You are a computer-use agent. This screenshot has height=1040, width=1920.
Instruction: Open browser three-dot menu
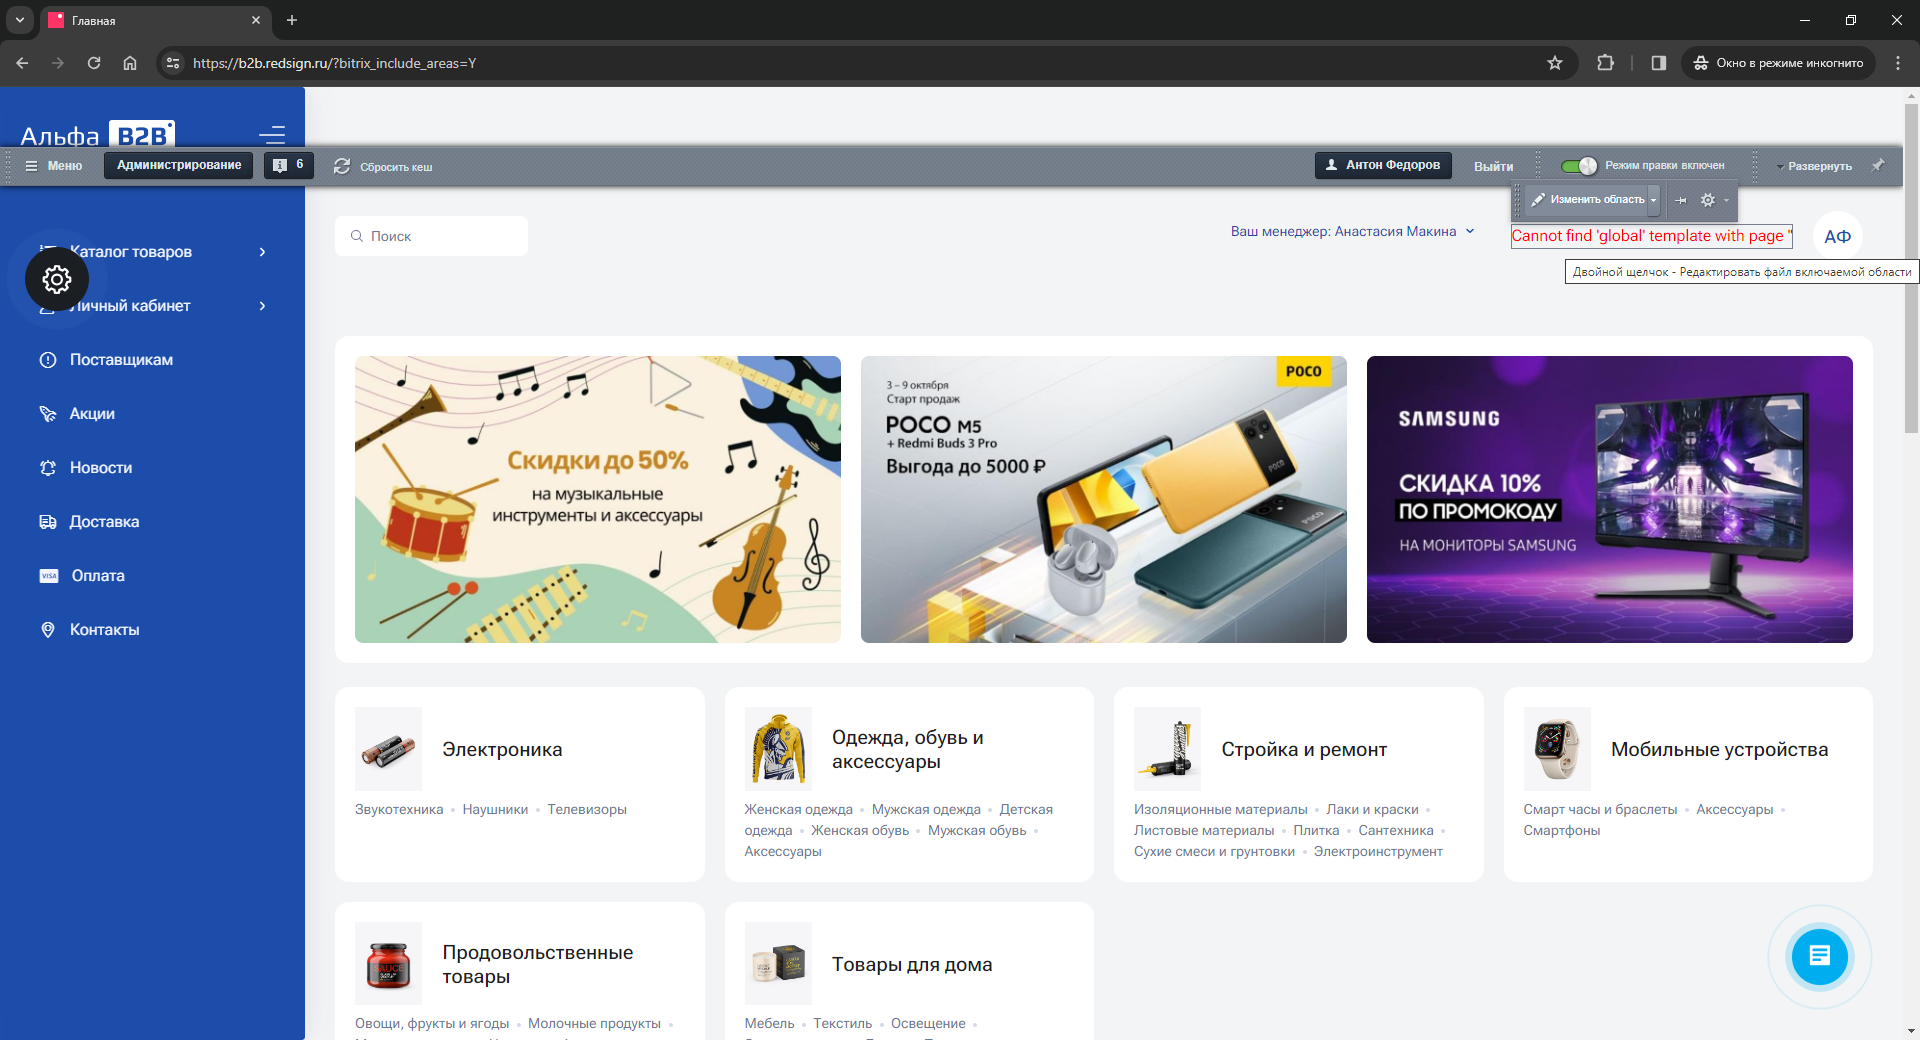point(1898,63)
